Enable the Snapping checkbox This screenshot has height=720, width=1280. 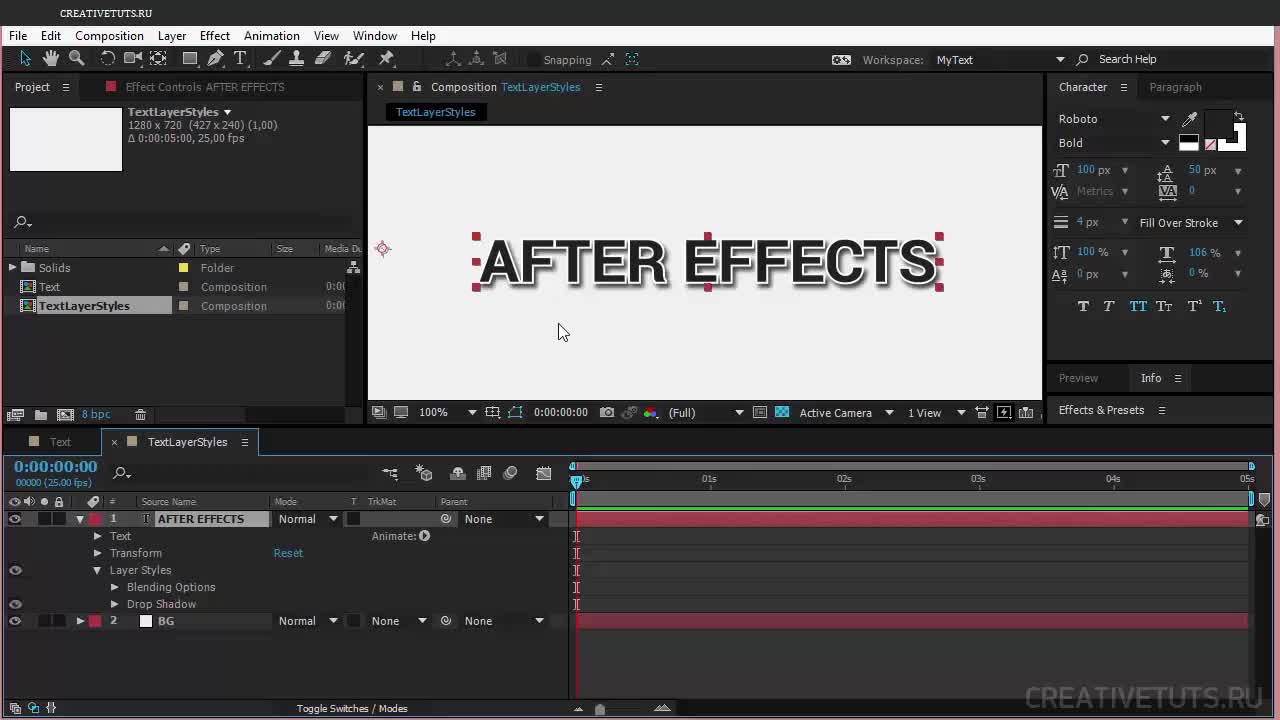(534, 60)
